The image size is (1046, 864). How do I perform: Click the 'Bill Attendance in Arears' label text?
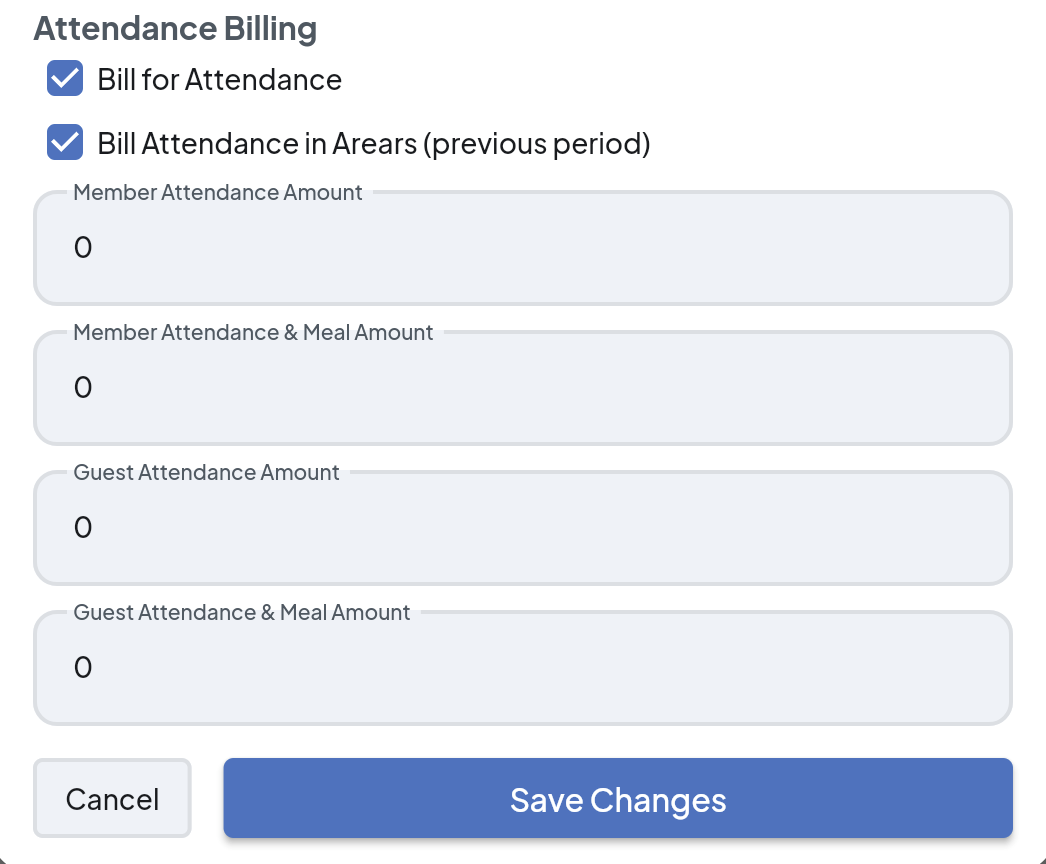(x=257, y=144)
